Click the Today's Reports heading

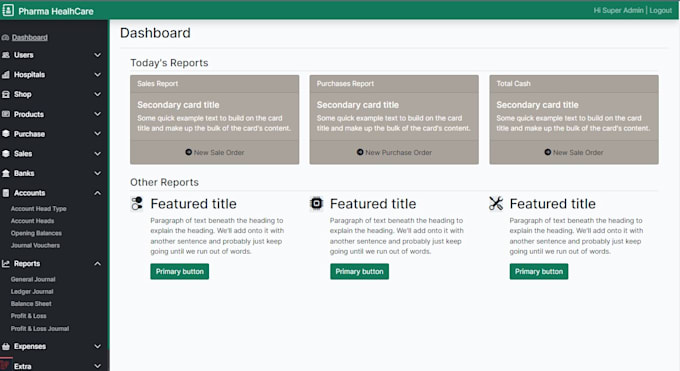tap(169, 63)
